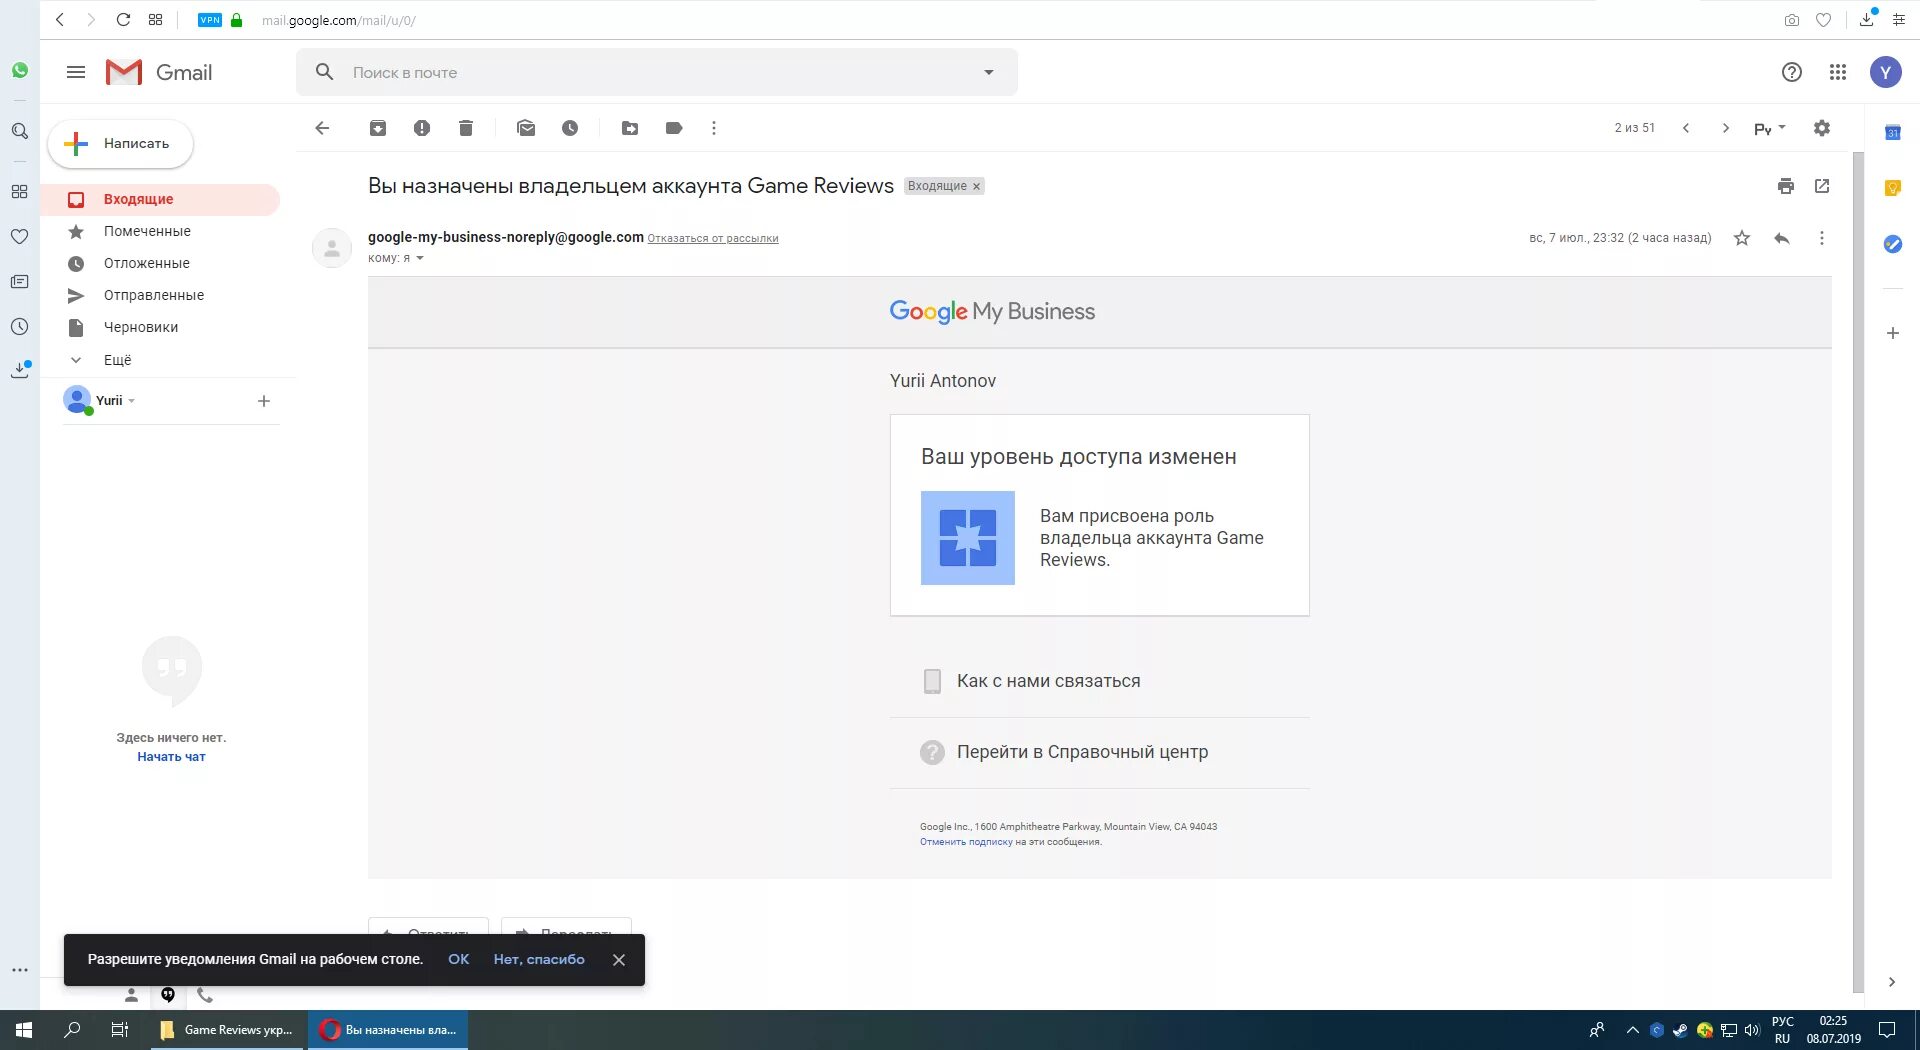This screenshot has width=1920, height=1050.
Task: Open Google apps grid
Action: [1838, 72]
